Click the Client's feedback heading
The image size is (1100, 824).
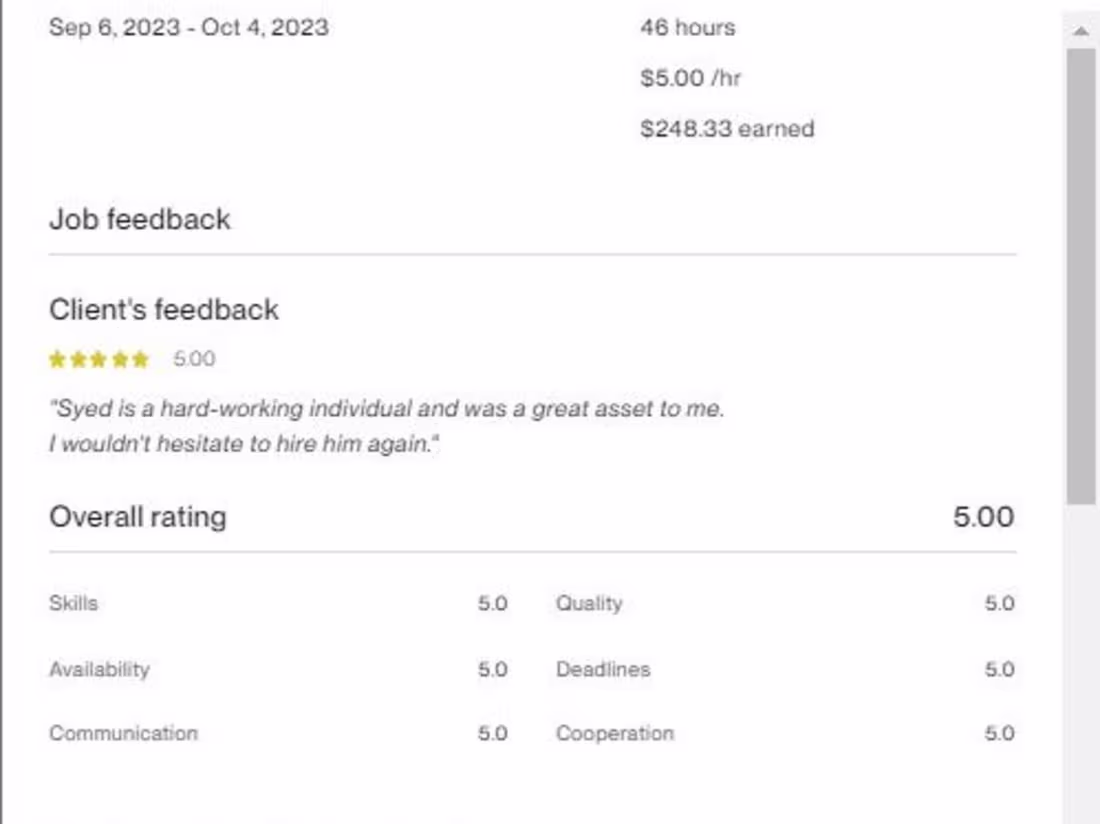point(164,310)
